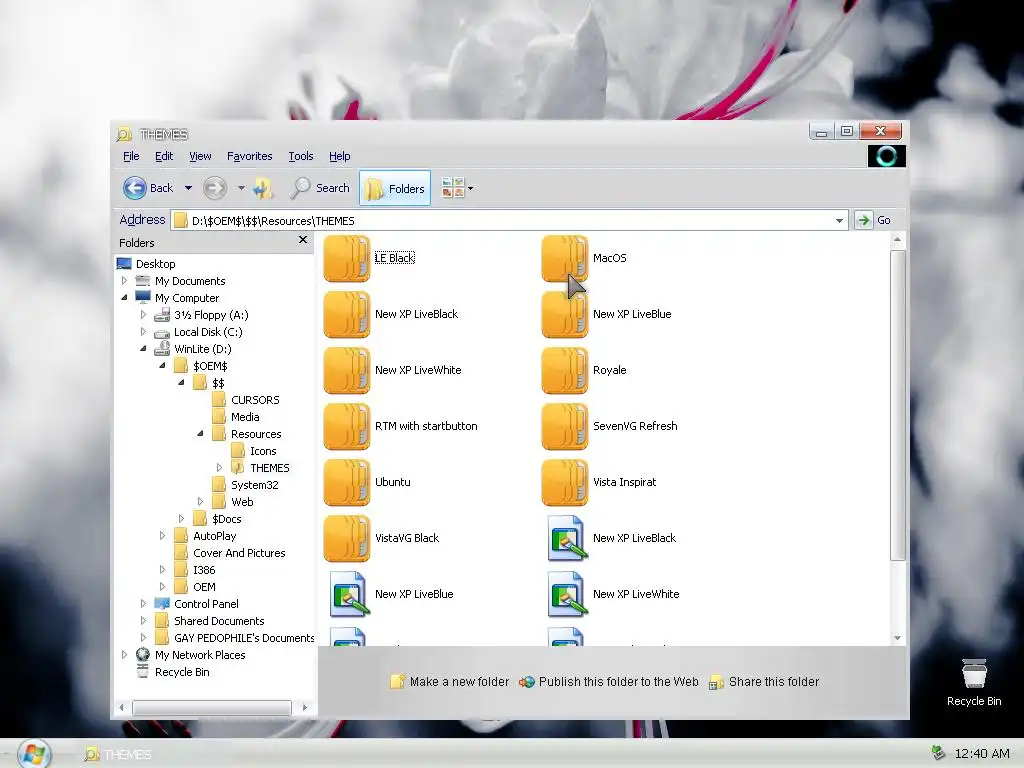Select the RTM with startbutton folder
Viewport: 1024px width, 768px height.
pyautogui.click(x=400, y=426)
